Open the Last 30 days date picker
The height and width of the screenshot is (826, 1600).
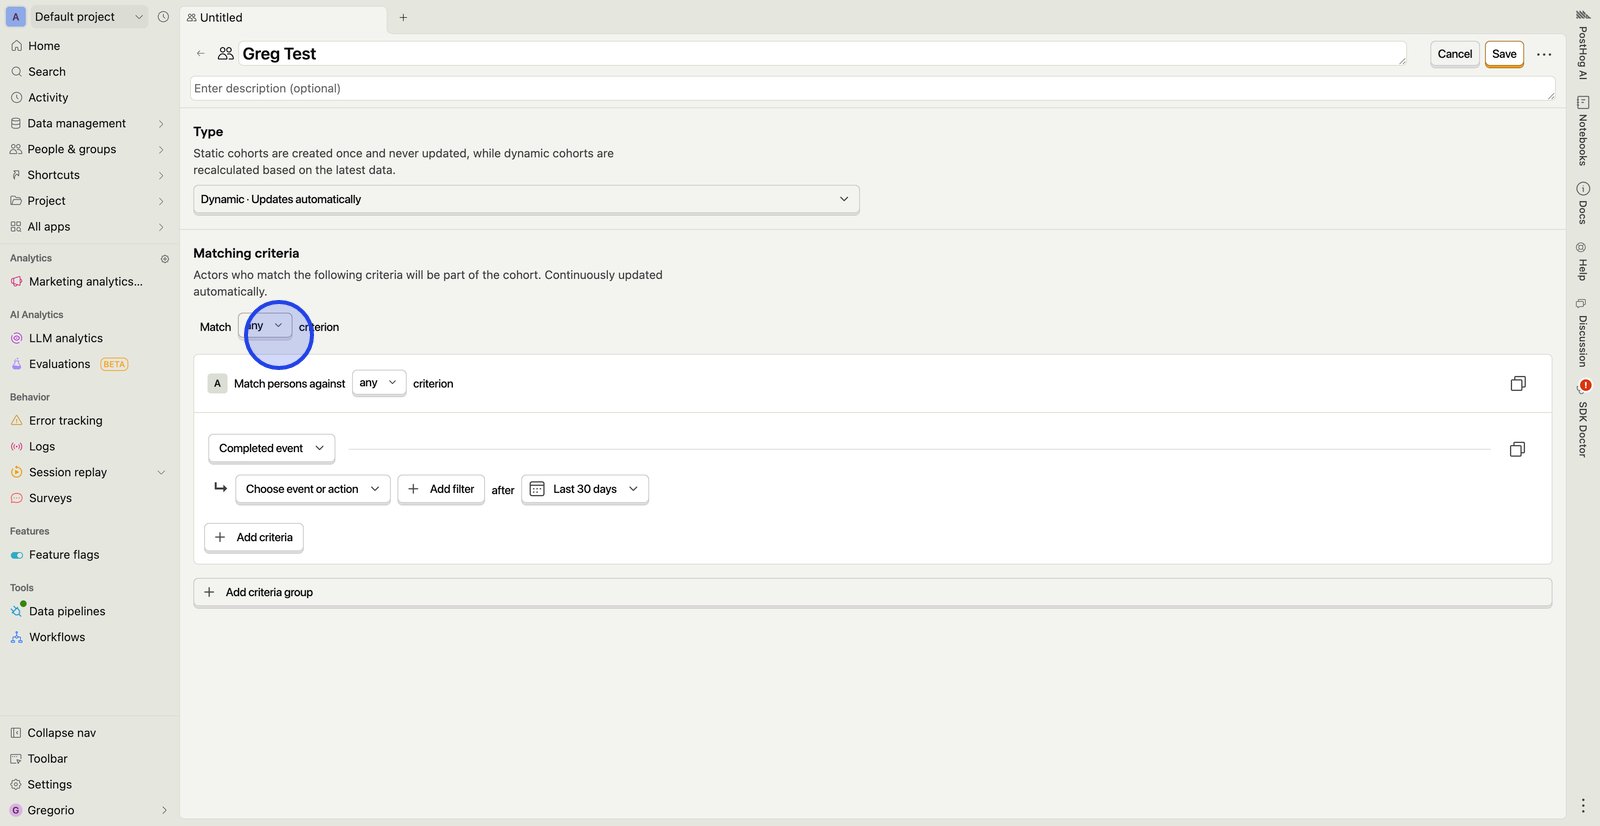pos(585,489)
